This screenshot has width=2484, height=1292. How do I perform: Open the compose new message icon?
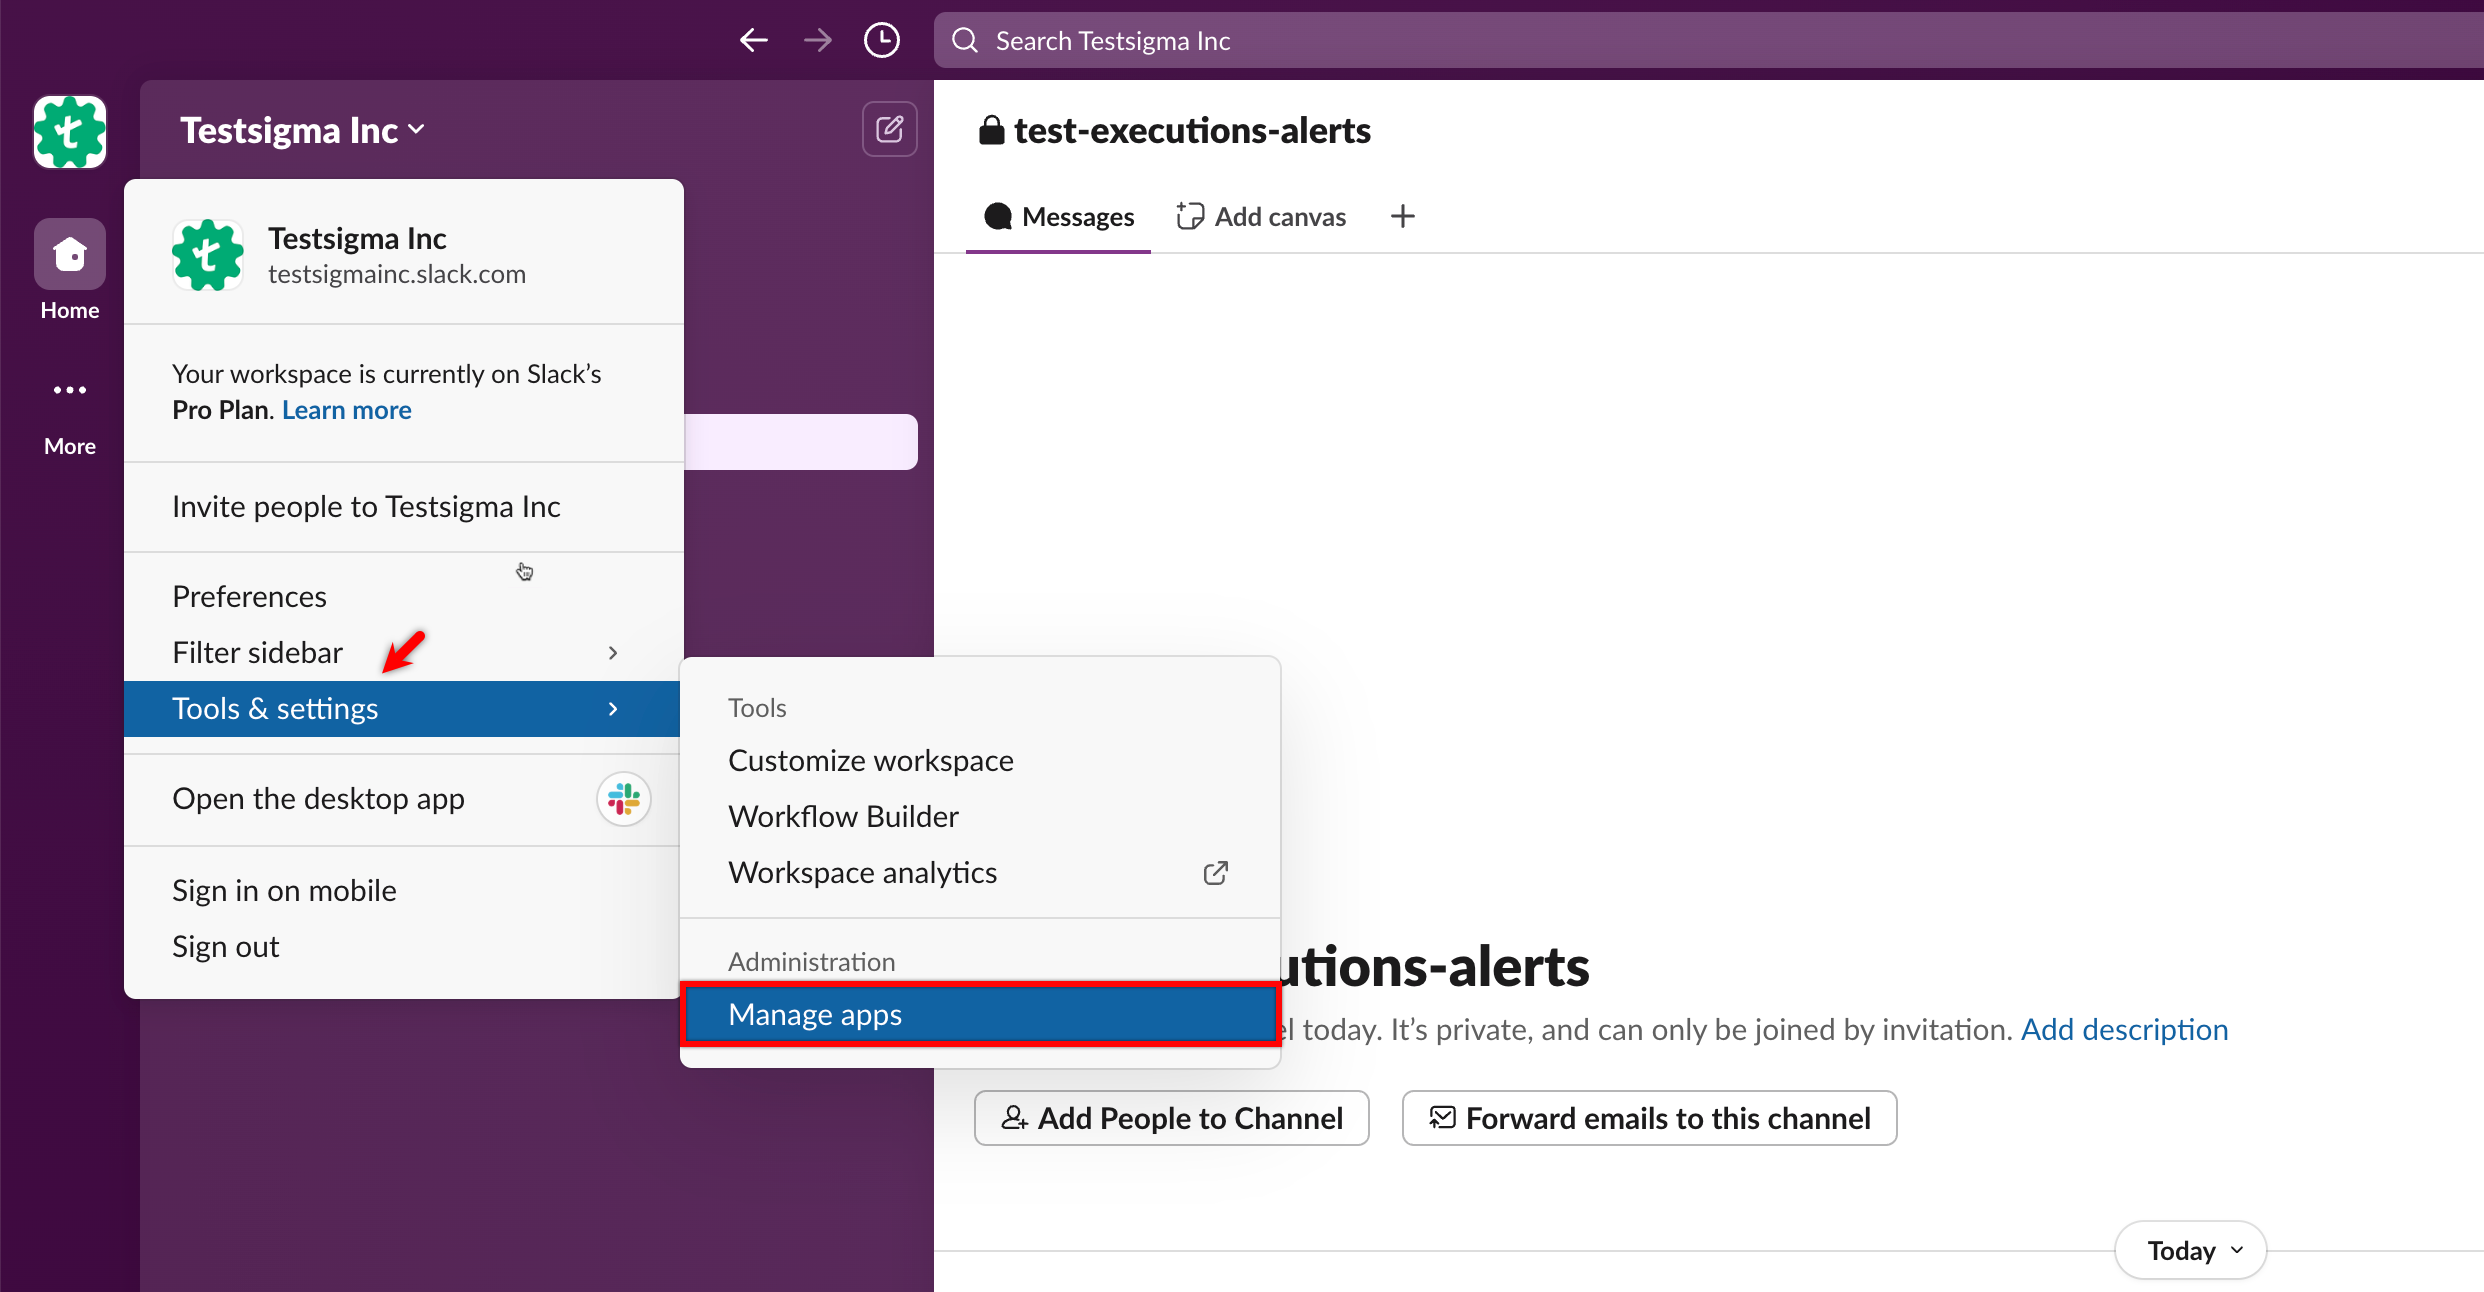pos(888,128)
